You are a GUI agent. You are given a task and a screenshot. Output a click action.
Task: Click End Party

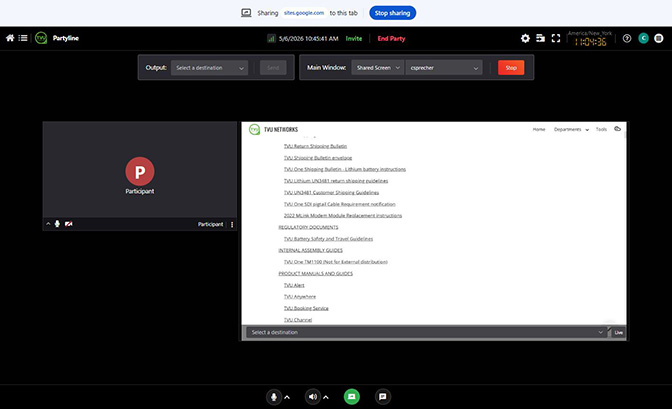pyautogui.click(x=391, y=39)
